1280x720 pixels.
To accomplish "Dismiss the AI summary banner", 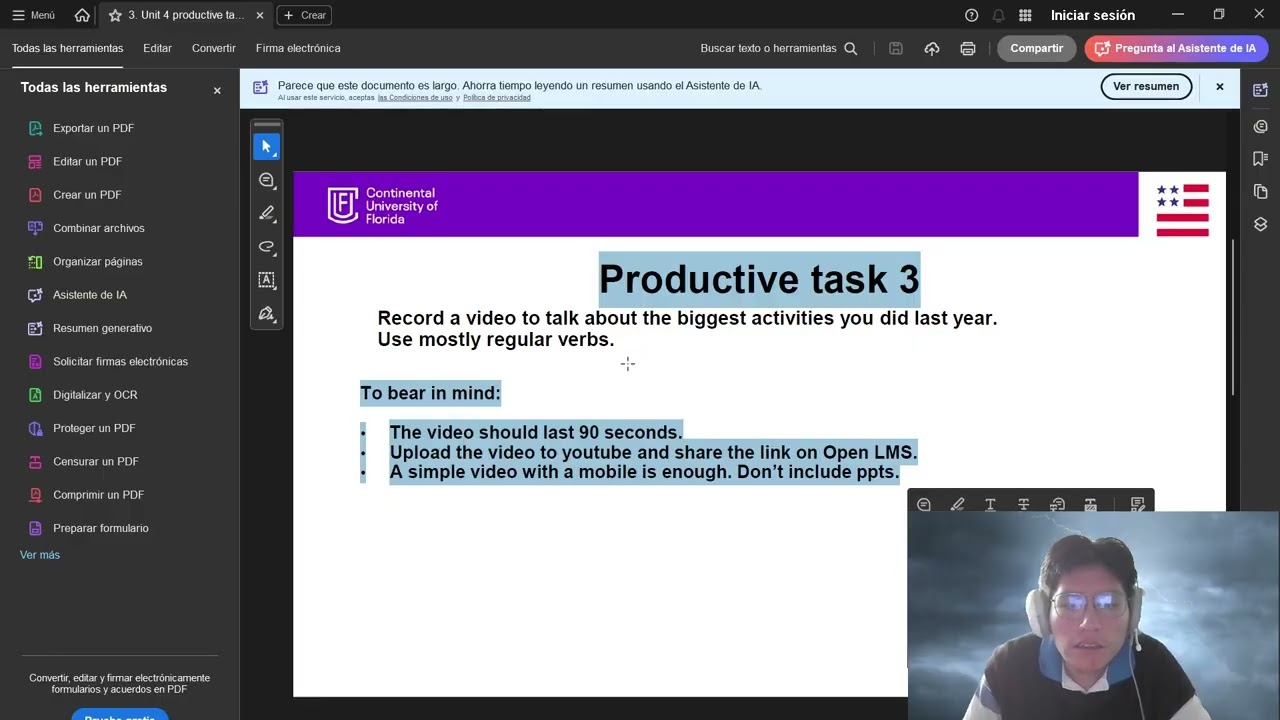I will tap(1220, 87).
